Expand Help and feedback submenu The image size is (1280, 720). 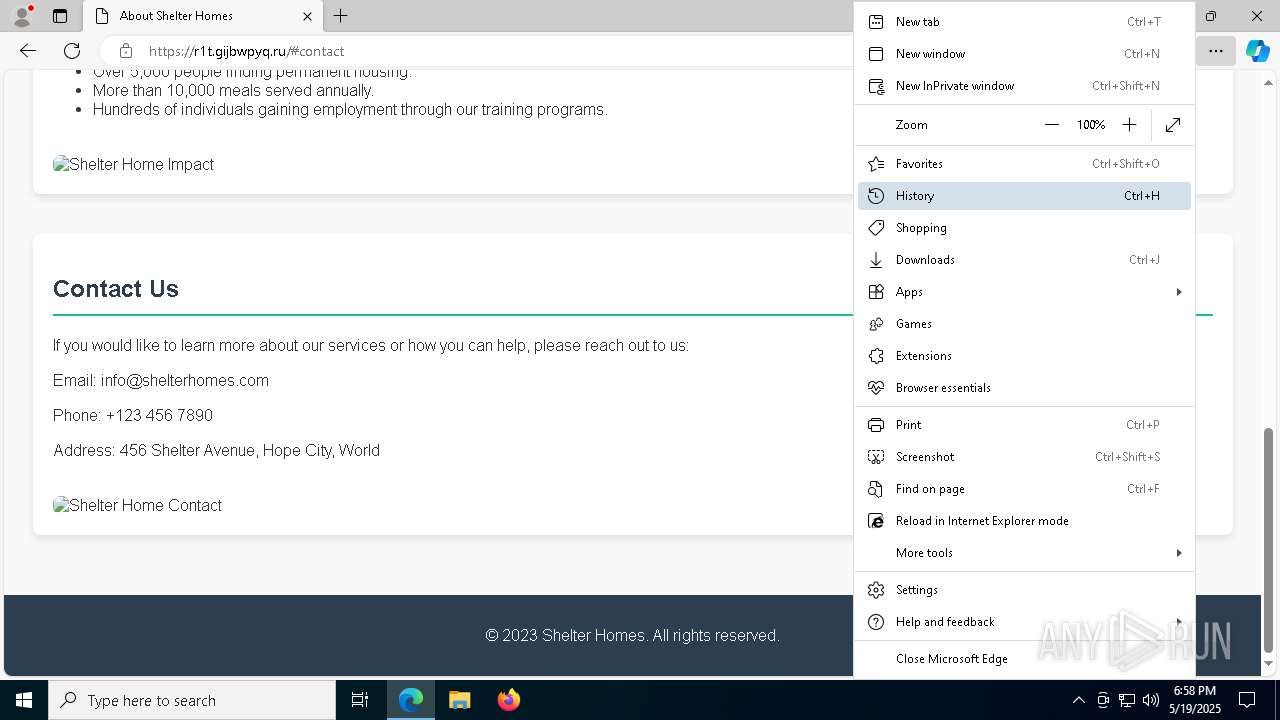[1024, 622]
